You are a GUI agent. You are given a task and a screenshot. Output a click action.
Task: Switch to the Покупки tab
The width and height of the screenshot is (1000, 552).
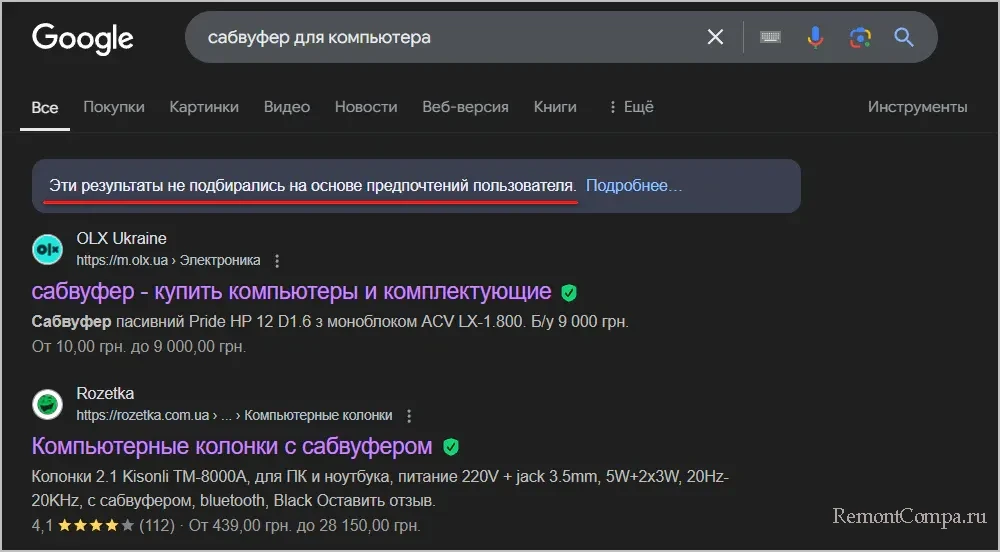click(x=114, y=107)
